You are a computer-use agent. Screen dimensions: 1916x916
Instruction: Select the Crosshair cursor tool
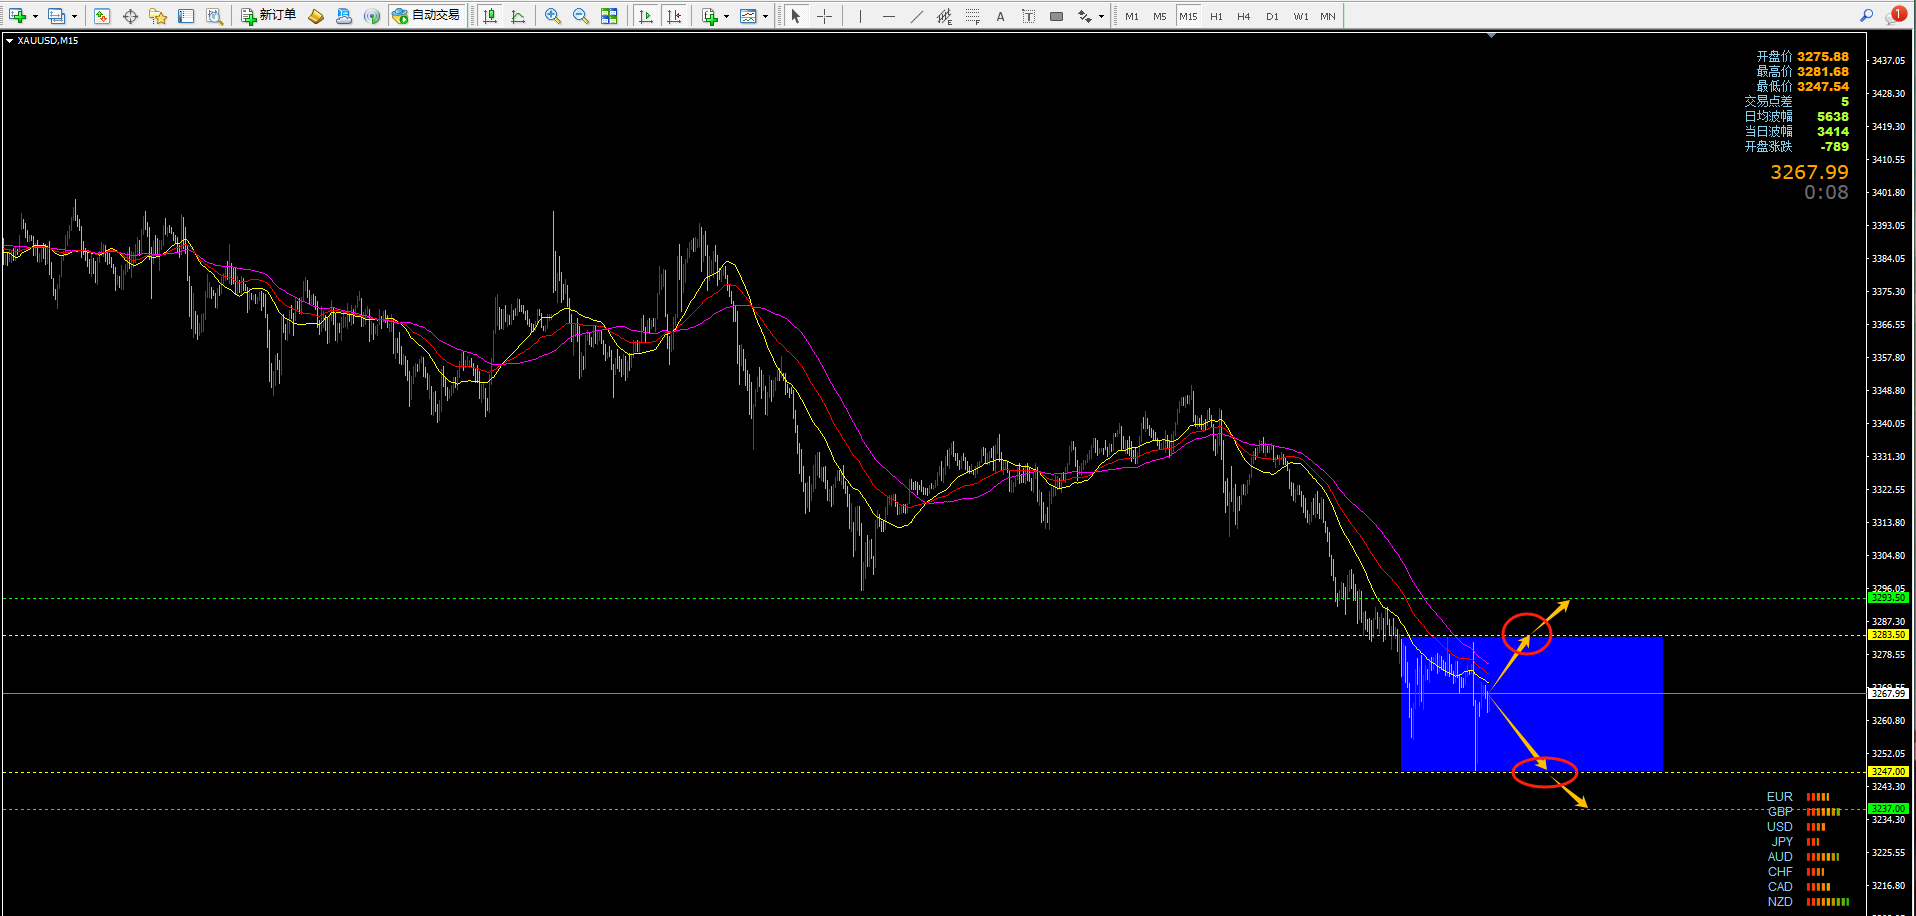point(825,16)
